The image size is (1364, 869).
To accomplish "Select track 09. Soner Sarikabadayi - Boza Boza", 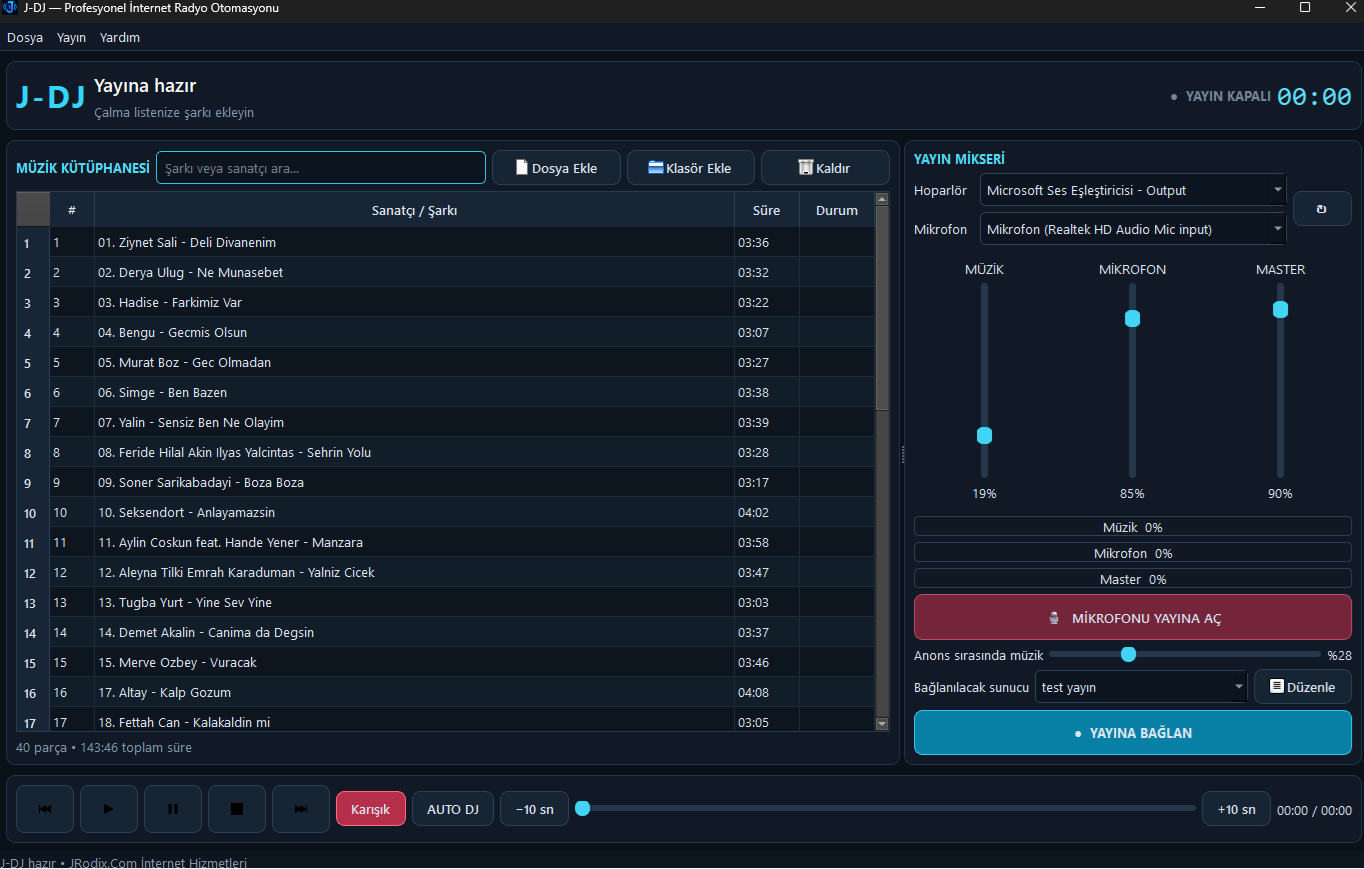I will tap(414, 482).
